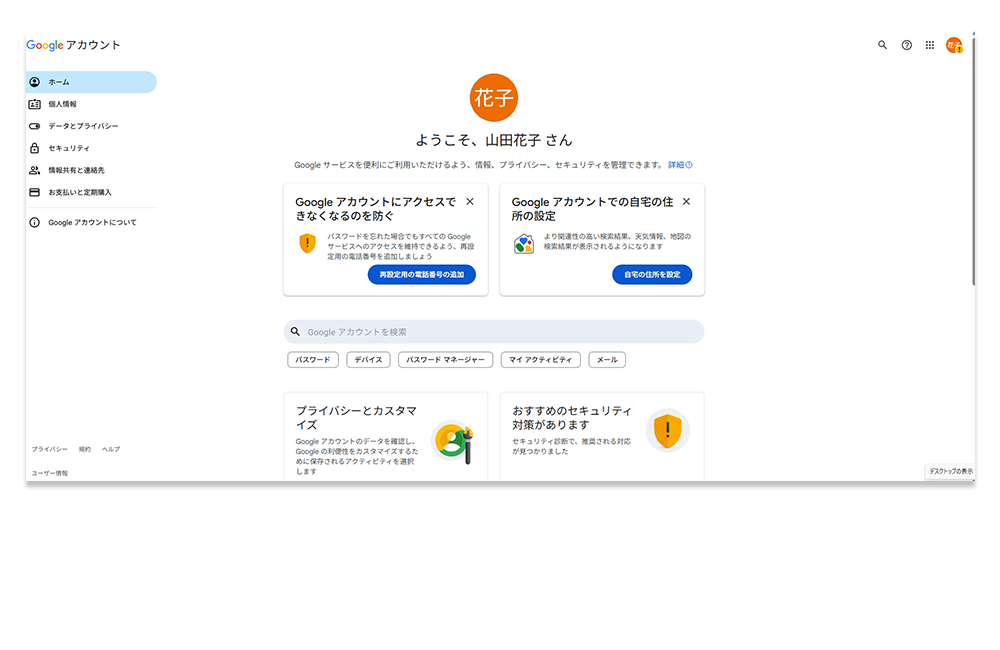This screenshot has width=1000, height=650.
Task: Open the 詳細 link
Action: coord(680,165)
